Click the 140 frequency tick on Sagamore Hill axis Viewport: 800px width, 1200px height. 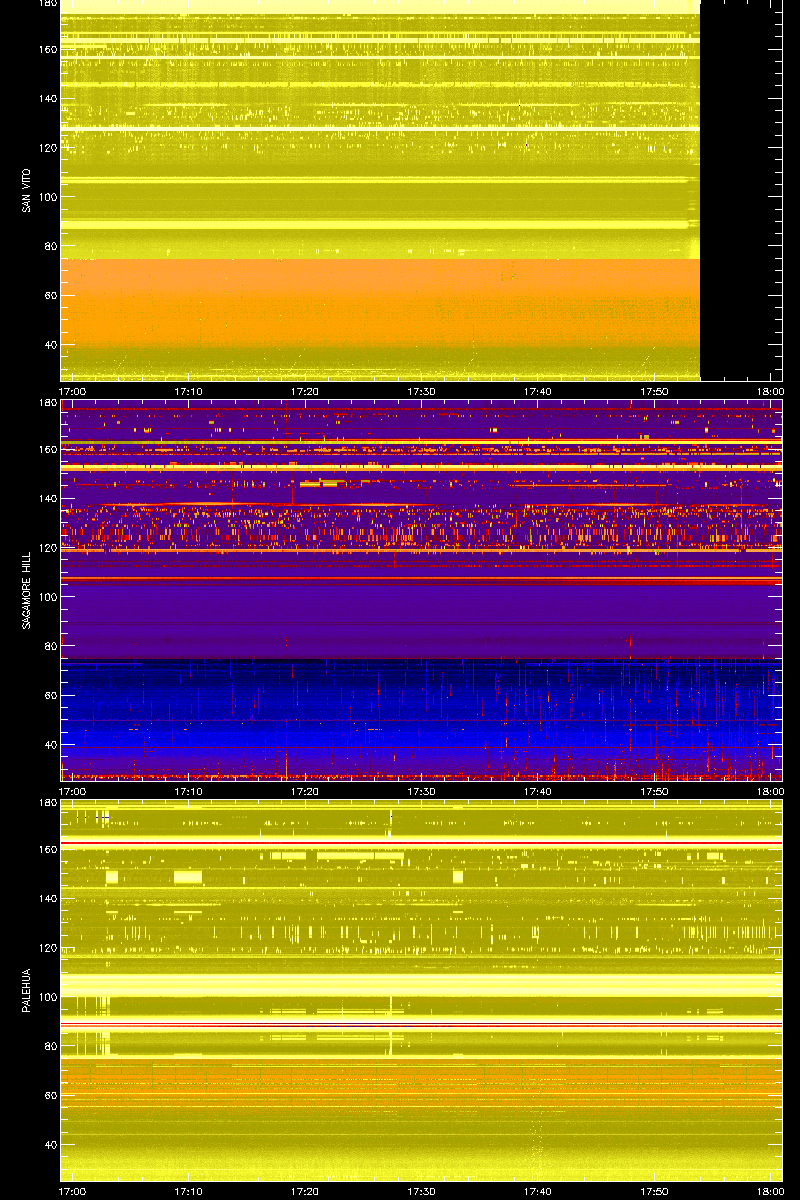[x=47, y=498]
